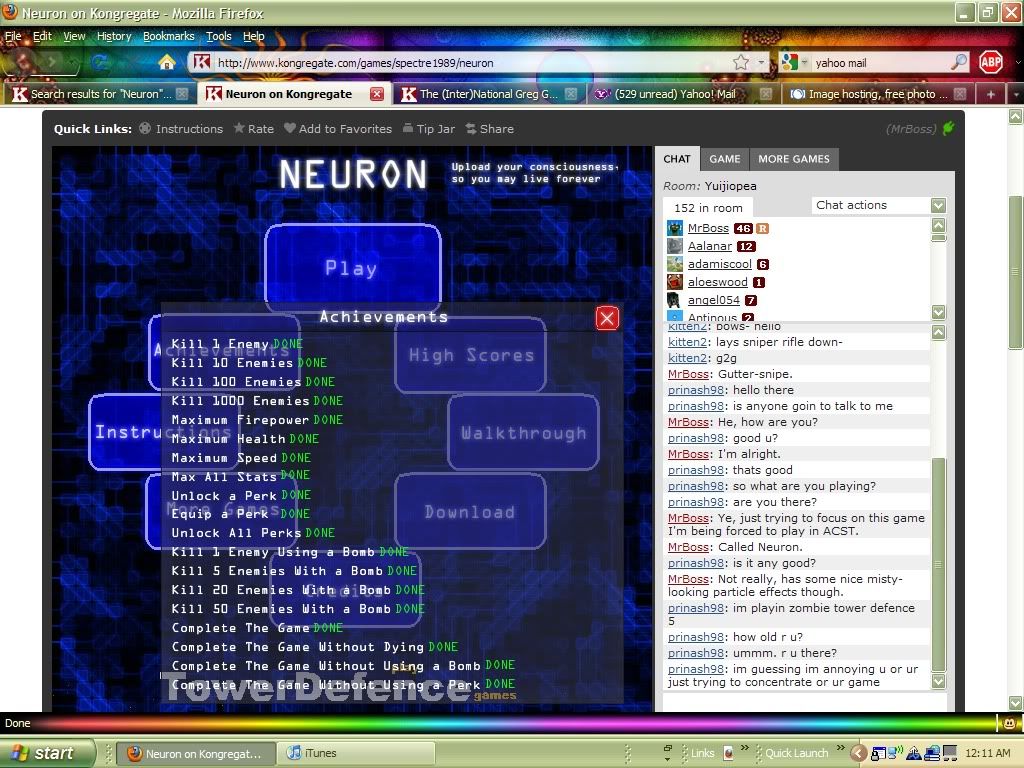Click Walkthrough game button

[523, 432]
